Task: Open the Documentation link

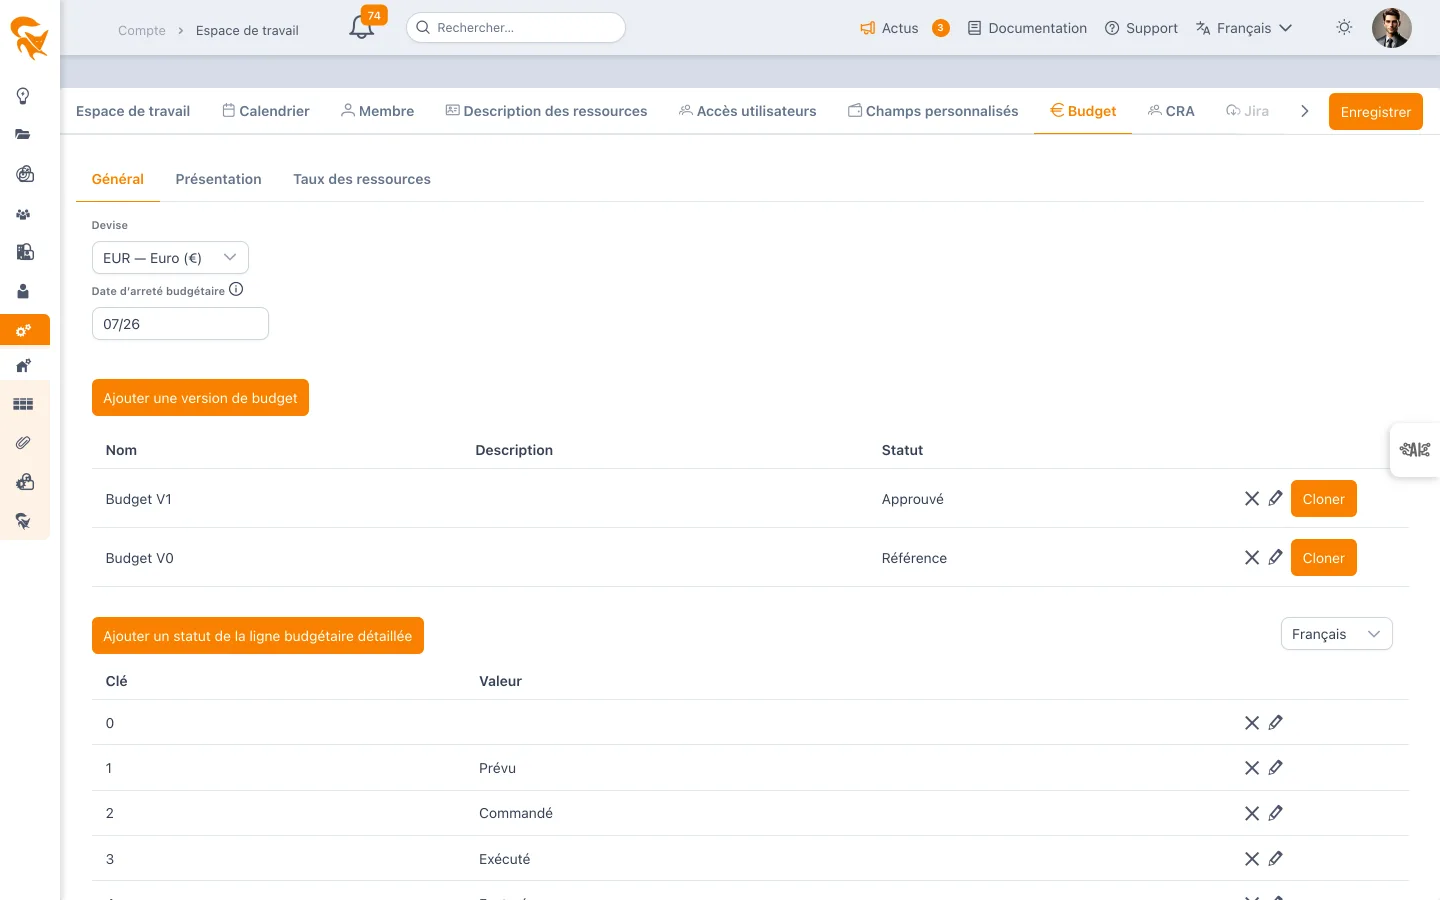Action: (1027, 28)
